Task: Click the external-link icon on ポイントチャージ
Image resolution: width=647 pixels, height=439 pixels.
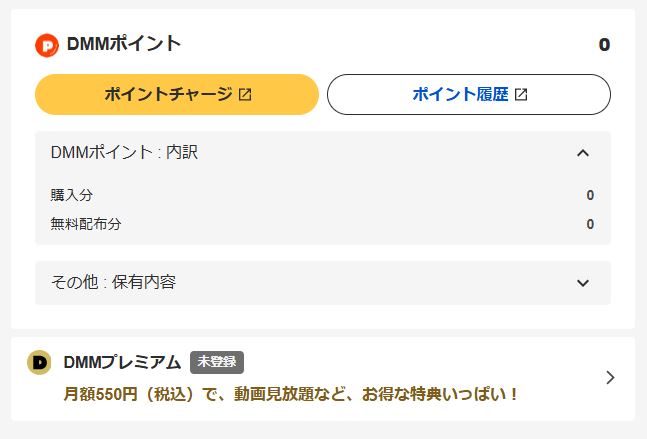Action: pos(245,95)
